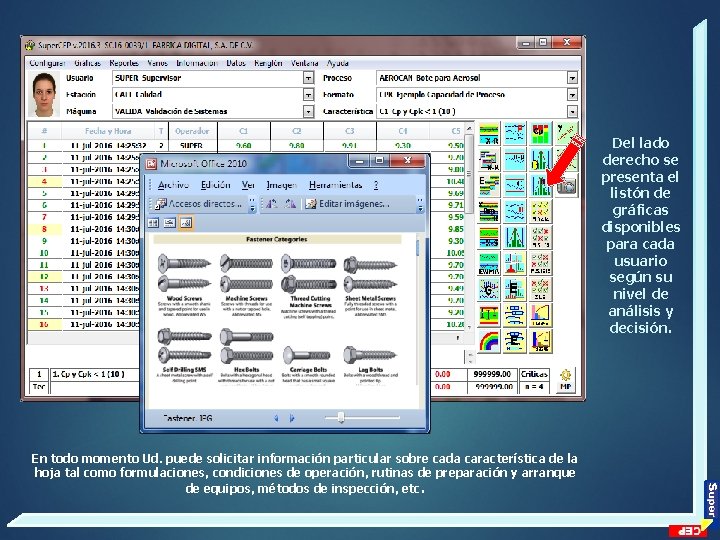The image size is (720, 540).
Task: Open toolbar options after Editar imágenes
Action: click(x=420, y=204)
